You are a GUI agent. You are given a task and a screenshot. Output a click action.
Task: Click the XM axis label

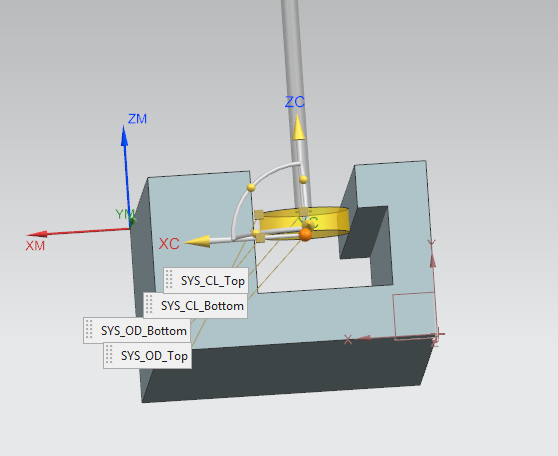click(35, 246)
